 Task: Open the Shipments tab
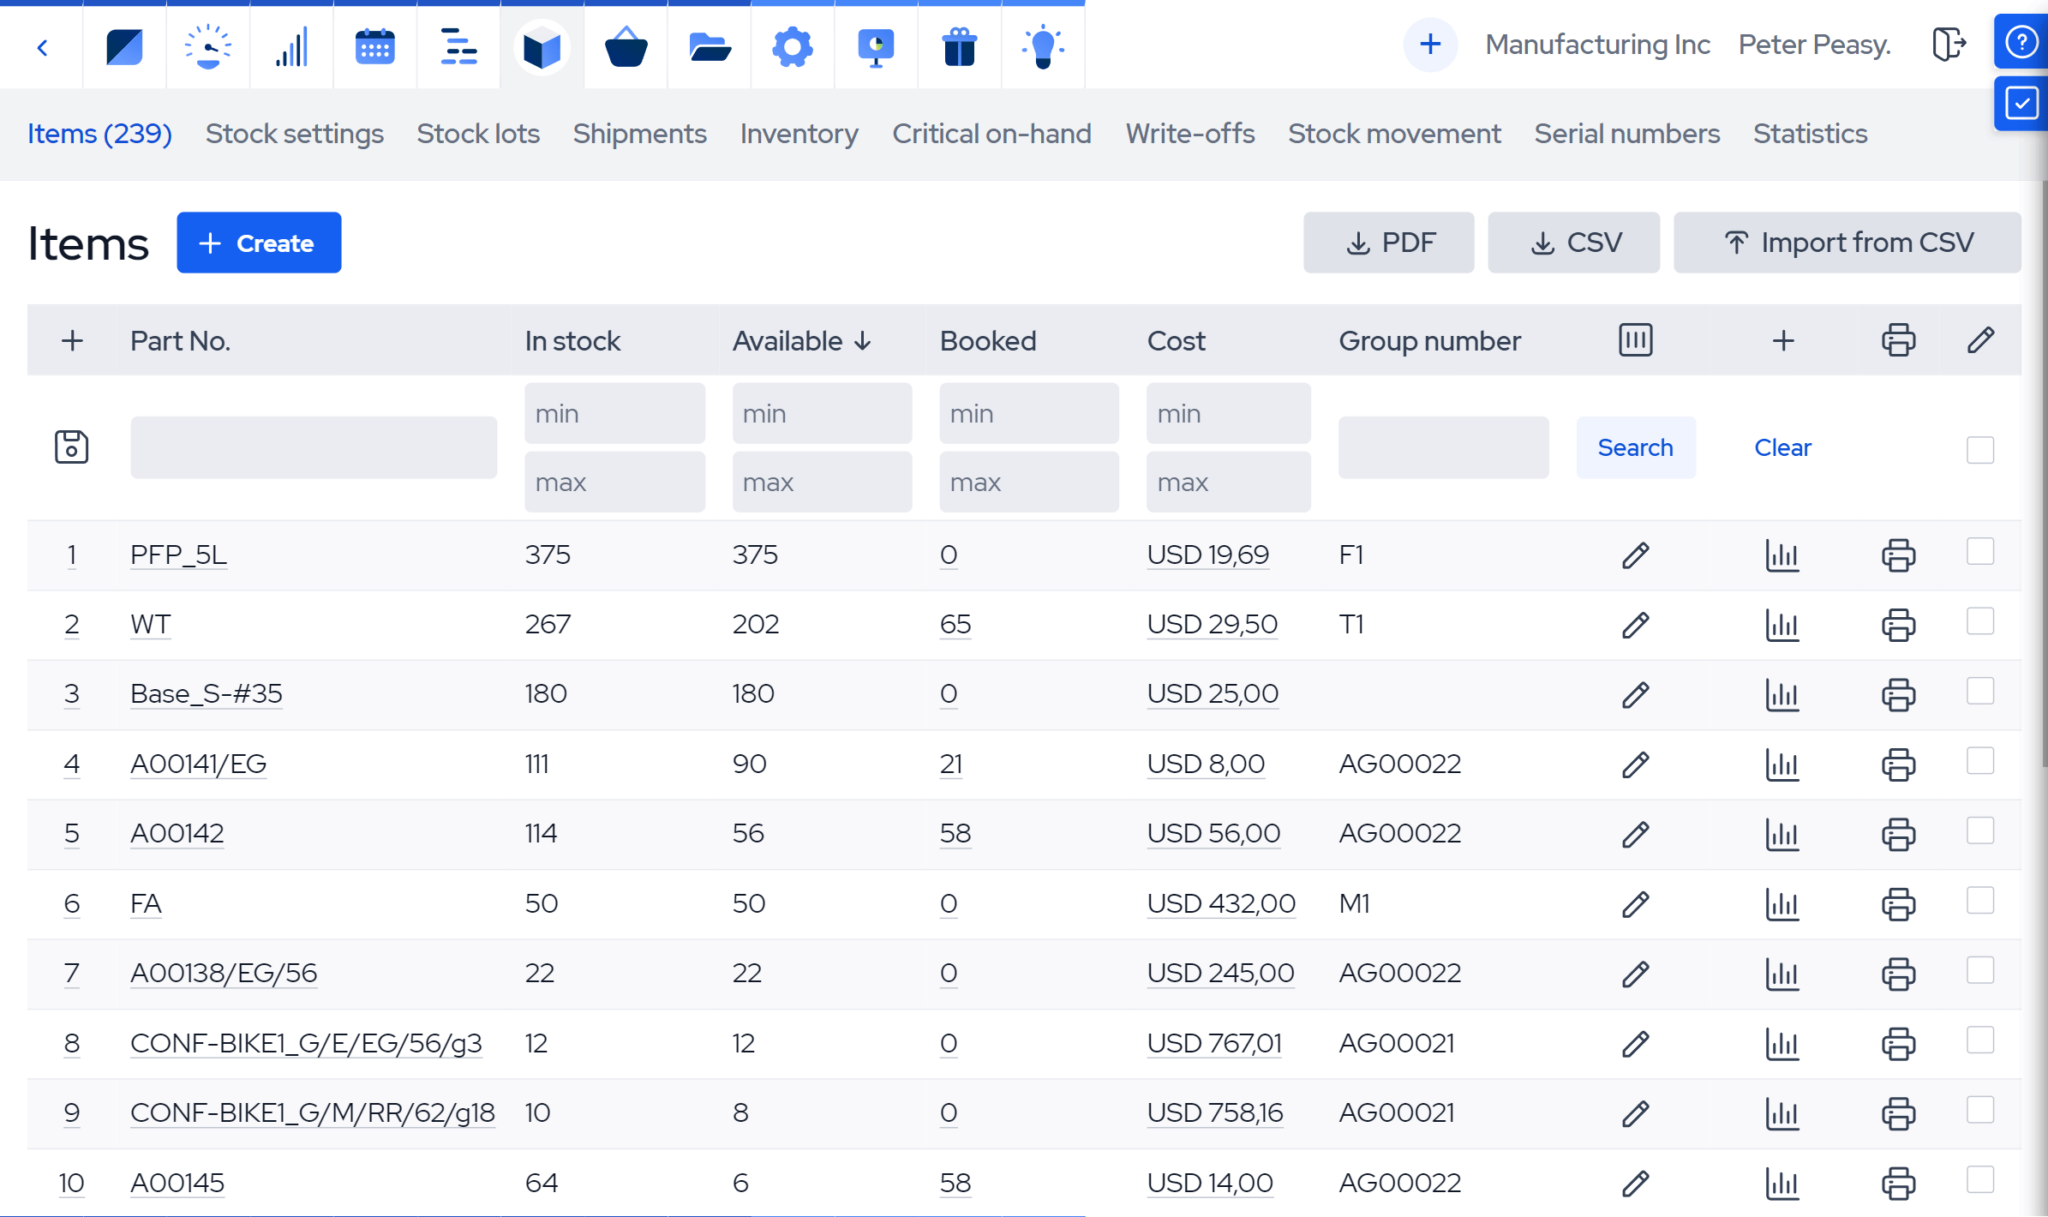coord(639,133)
